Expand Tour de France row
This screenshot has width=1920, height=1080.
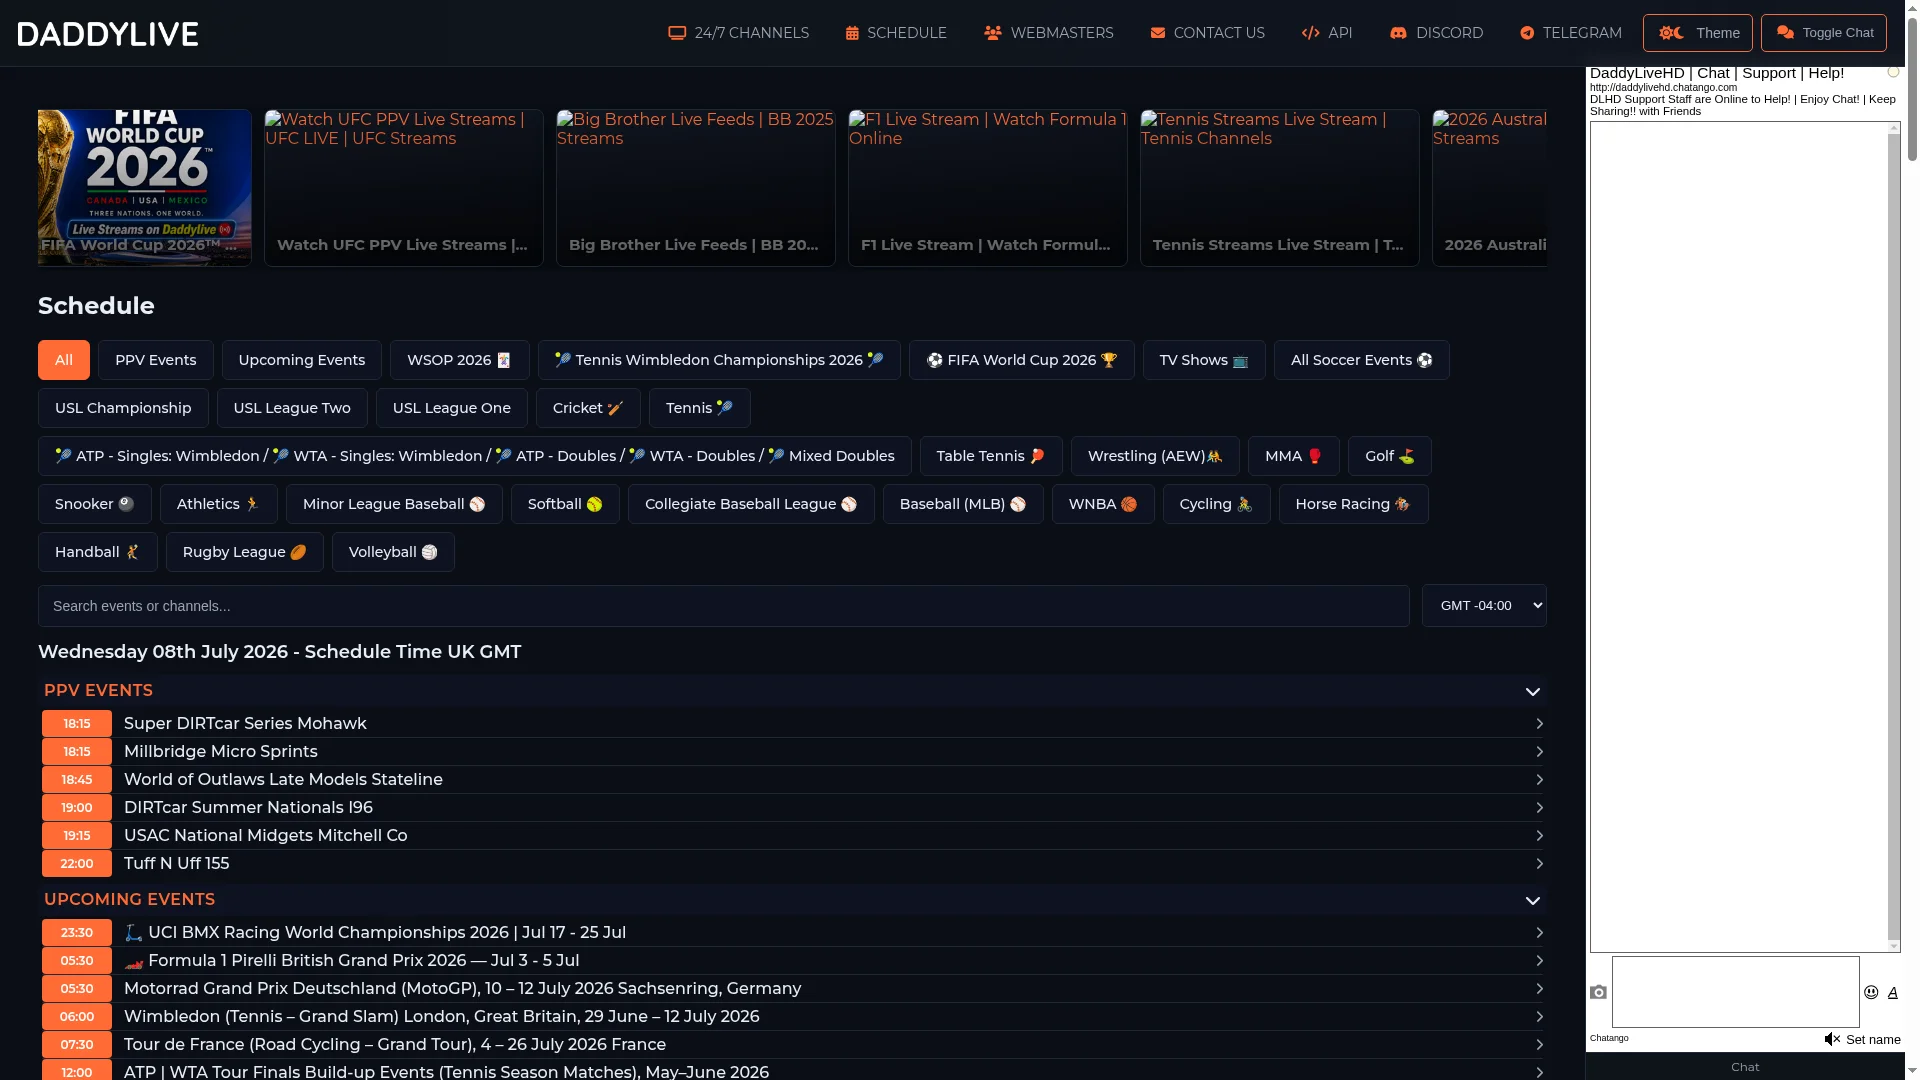point(792,1044)
